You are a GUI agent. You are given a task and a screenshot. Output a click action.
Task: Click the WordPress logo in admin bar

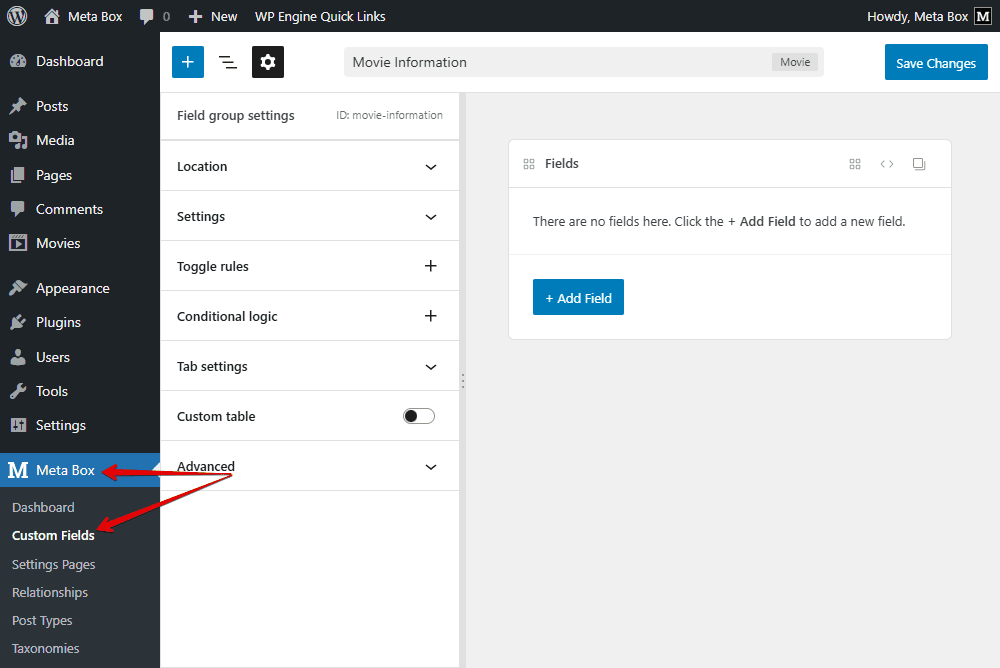[17, 16]
